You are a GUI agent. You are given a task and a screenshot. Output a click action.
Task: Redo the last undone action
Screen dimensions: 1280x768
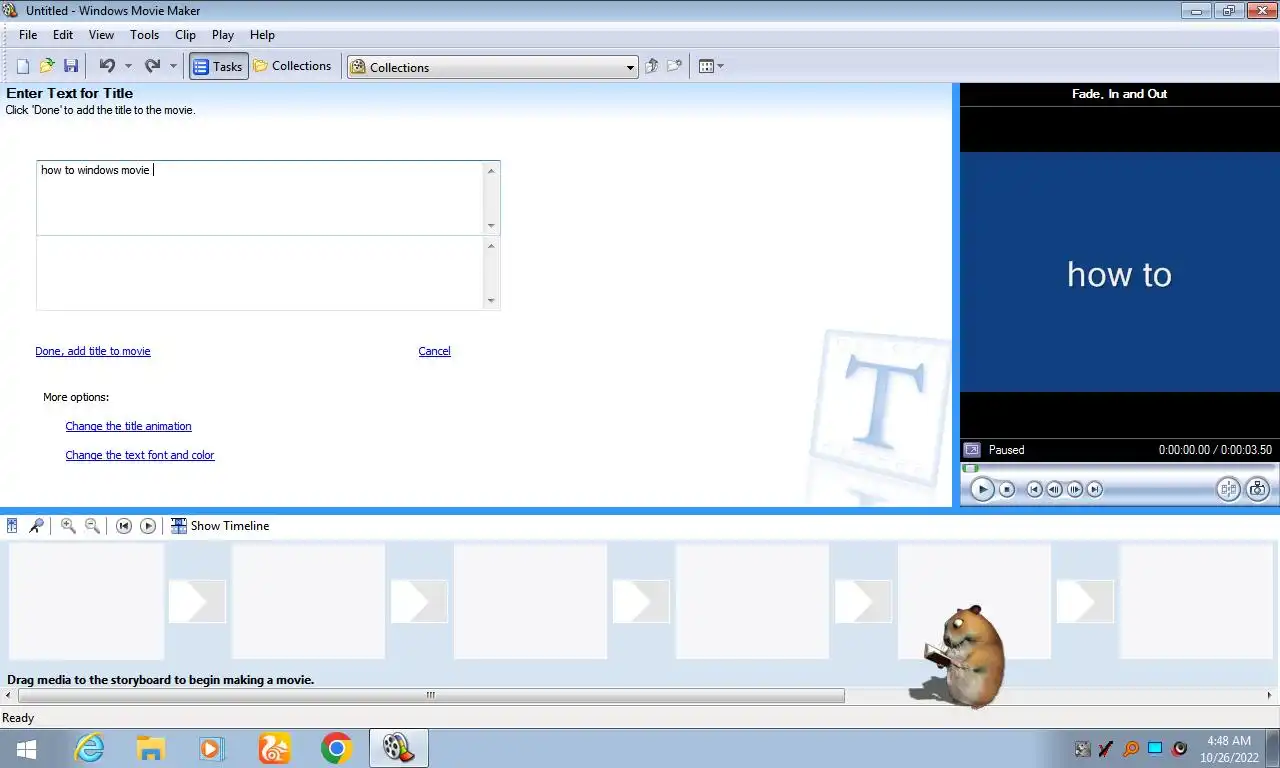[152, 66]
